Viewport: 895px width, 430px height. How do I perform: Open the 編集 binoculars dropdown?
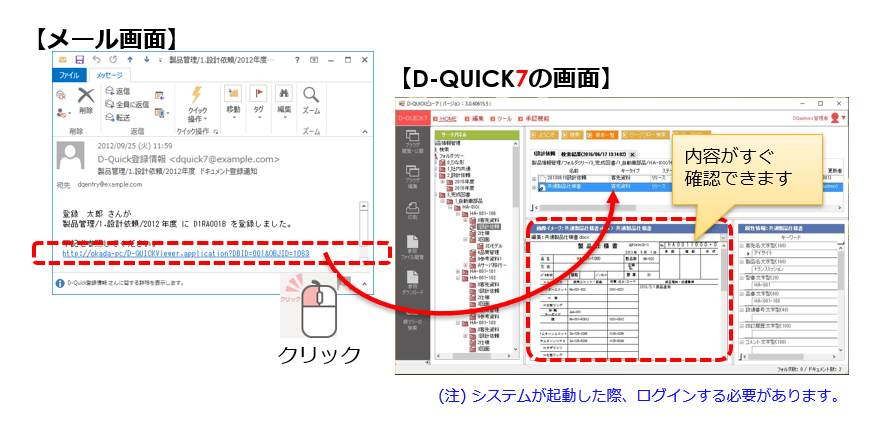click(284, 103)
